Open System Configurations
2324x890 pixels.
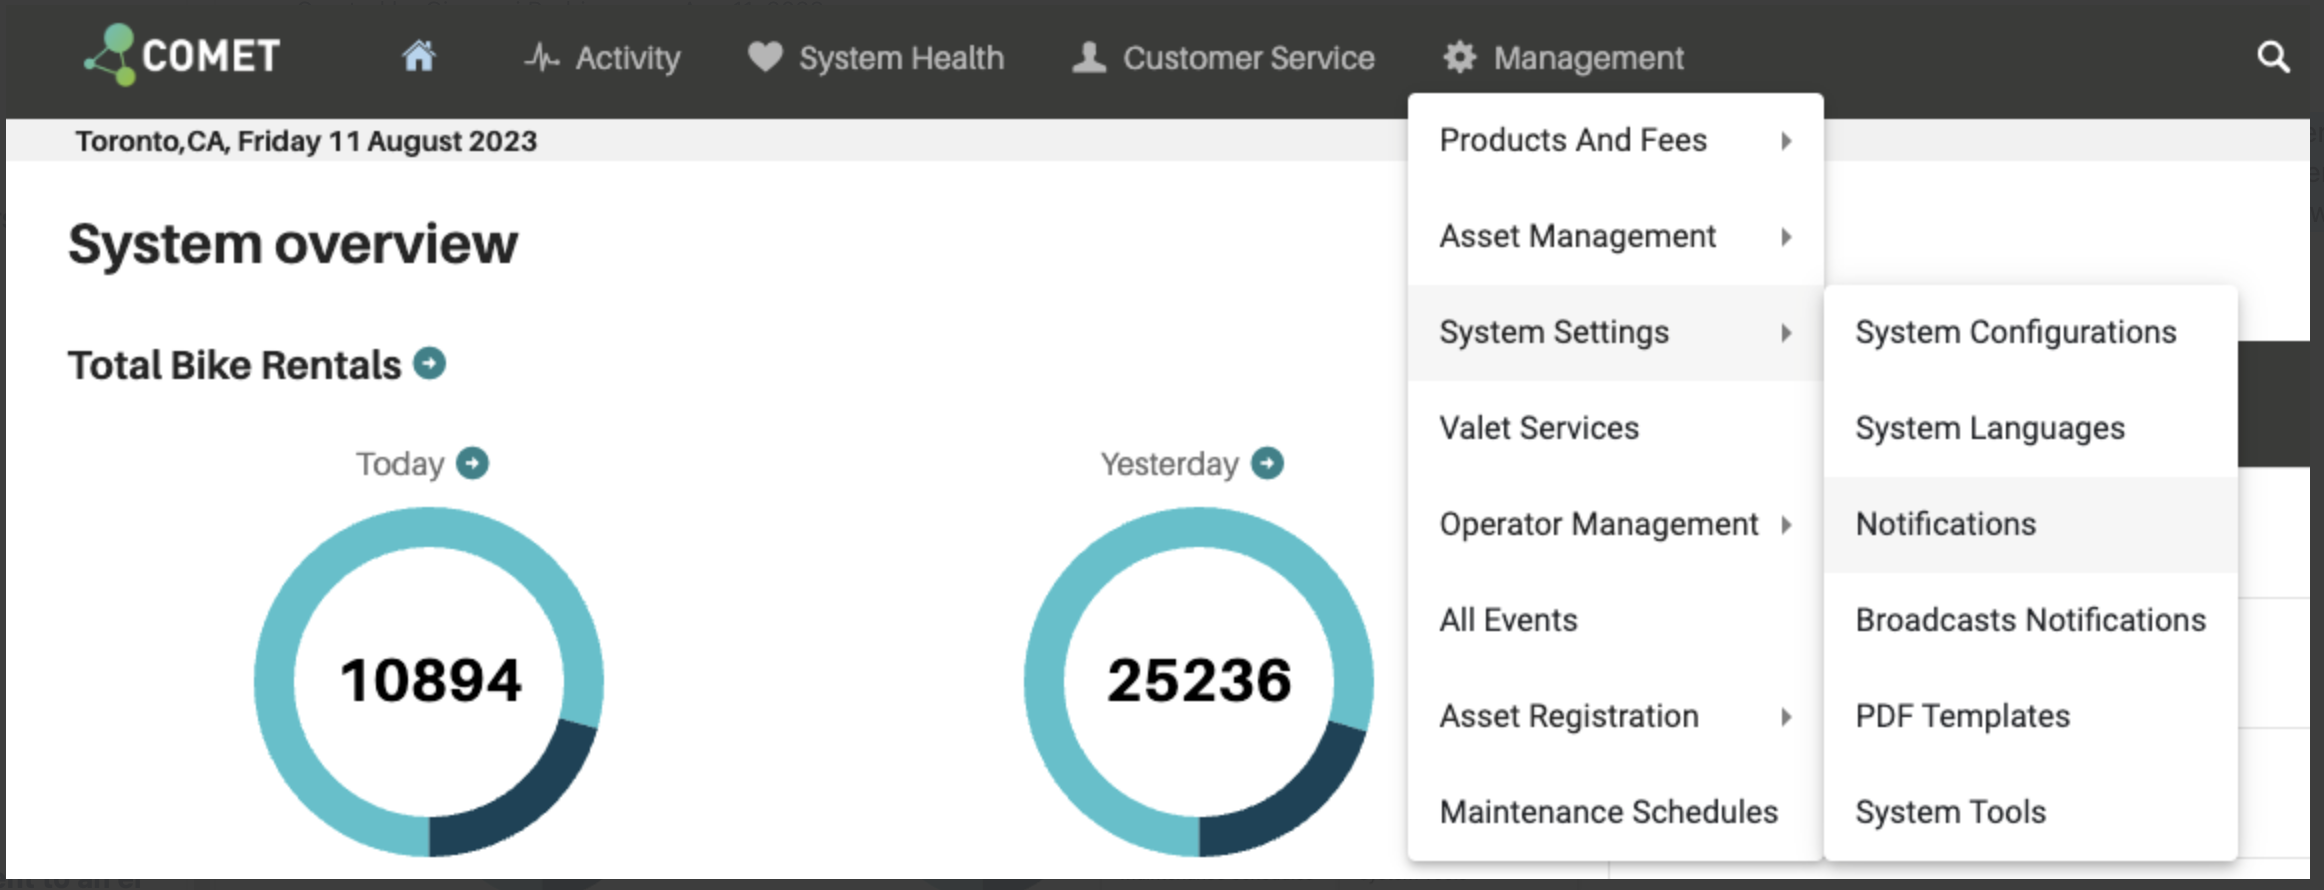[2031, 333]
